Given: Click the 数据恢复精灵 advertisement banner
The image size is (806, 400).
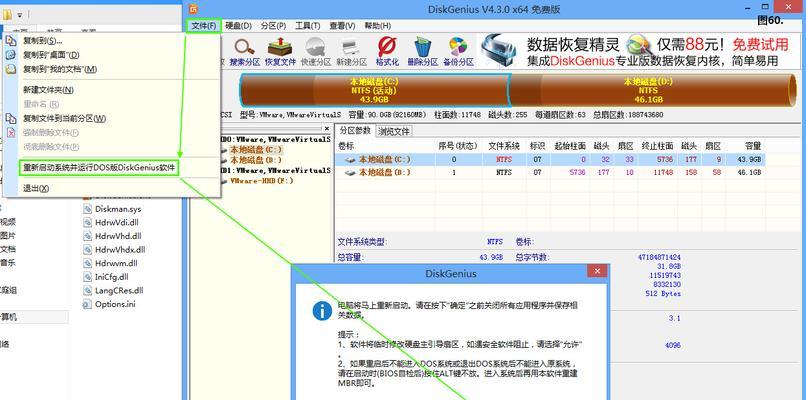Looking at the screenshot, I should pos(637,51).
